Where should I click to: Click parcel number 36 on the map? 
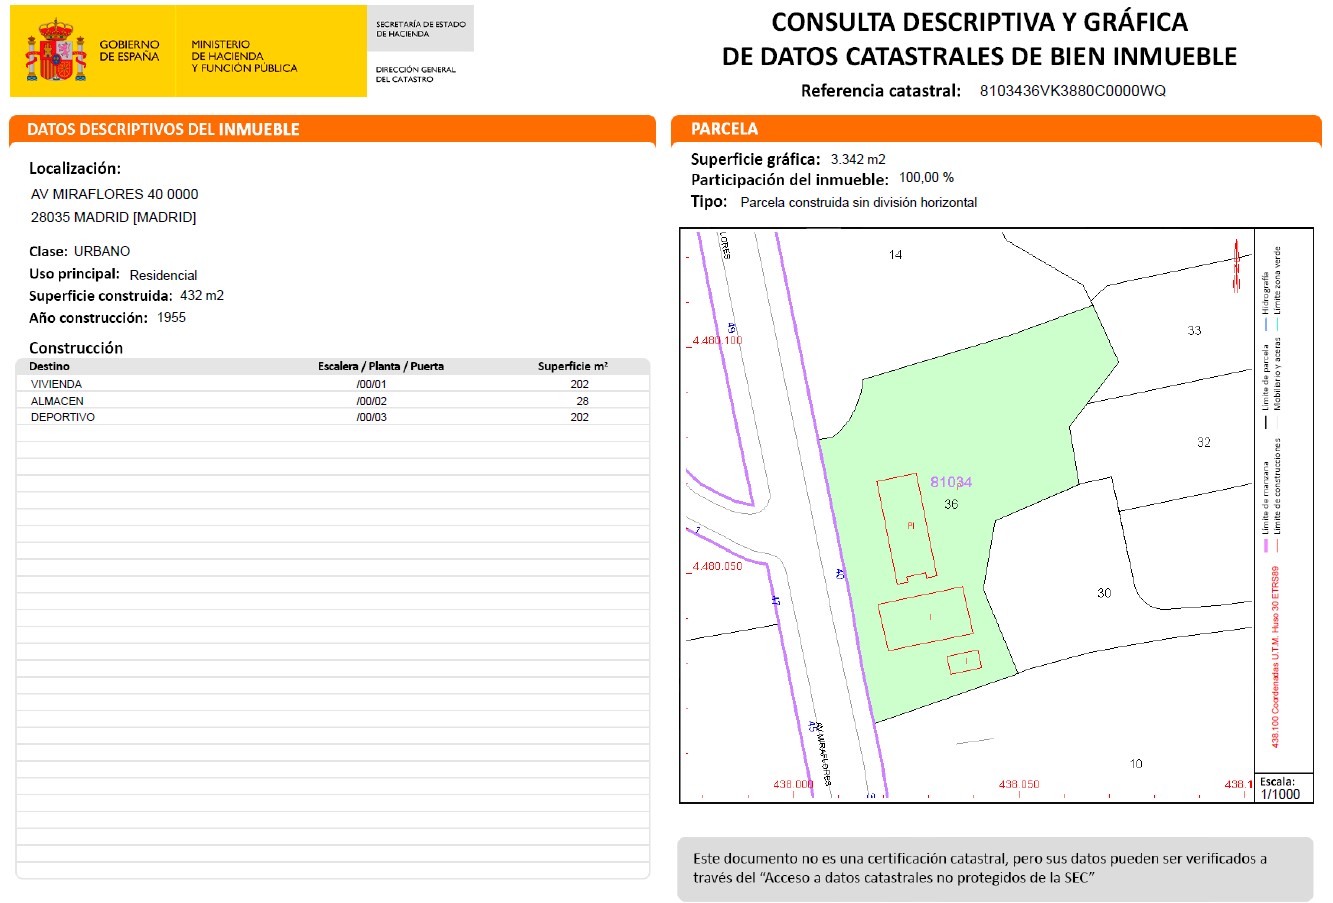pos(951,504)
